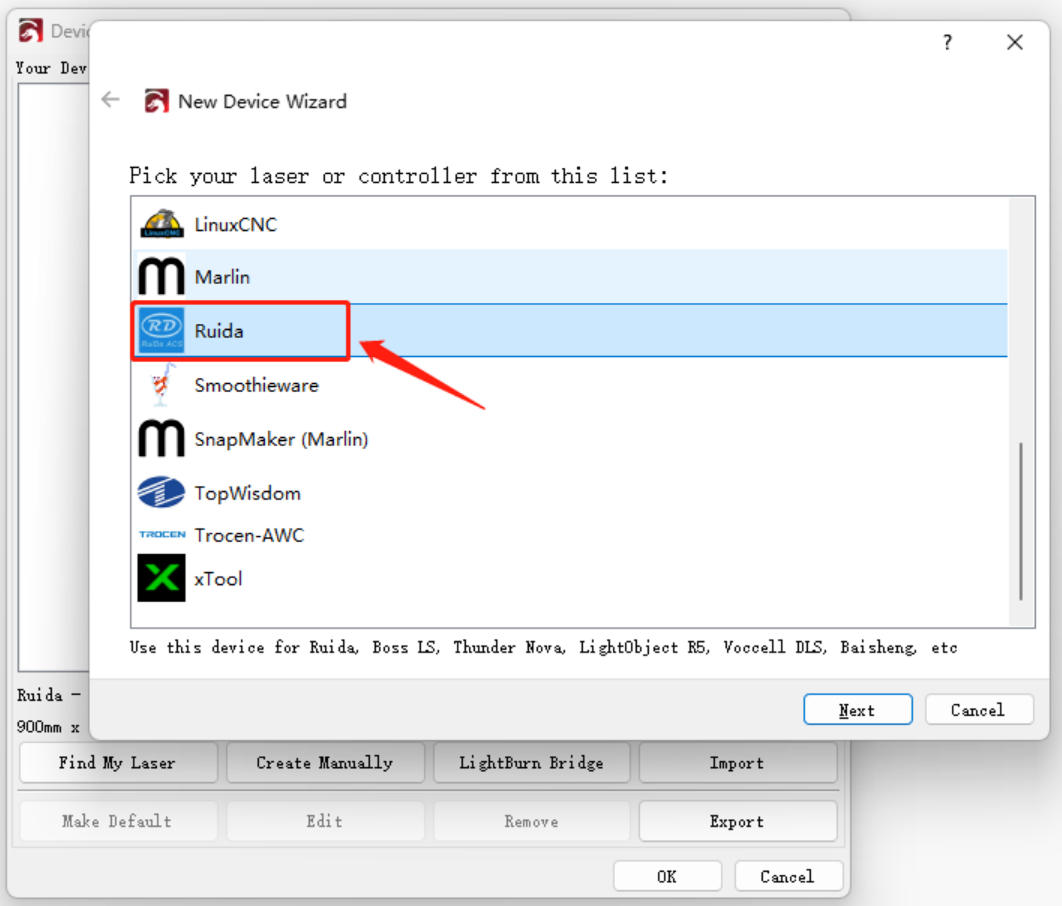Viewport: 1062px width, 906px height.
Task: Confirm device settings with OK
Action: click(667, 875)
